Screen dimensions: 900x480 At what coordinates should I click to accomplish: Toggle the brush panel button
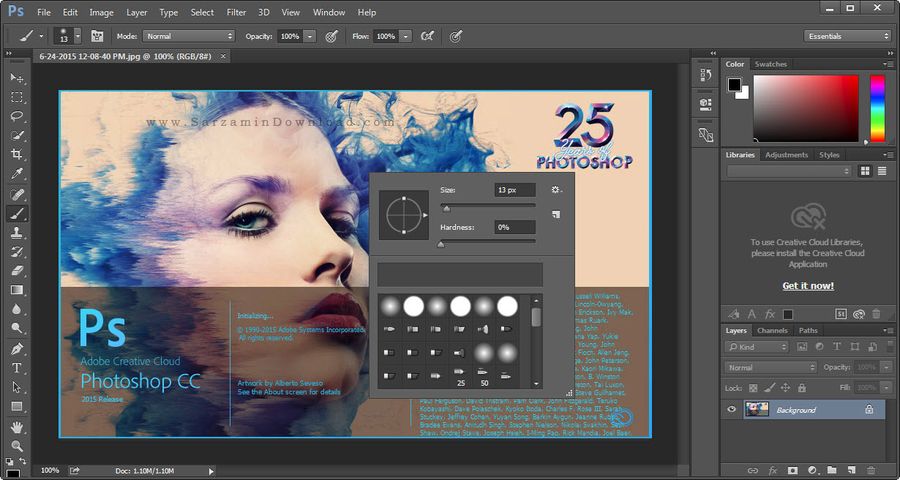click(x=97, y=36)
